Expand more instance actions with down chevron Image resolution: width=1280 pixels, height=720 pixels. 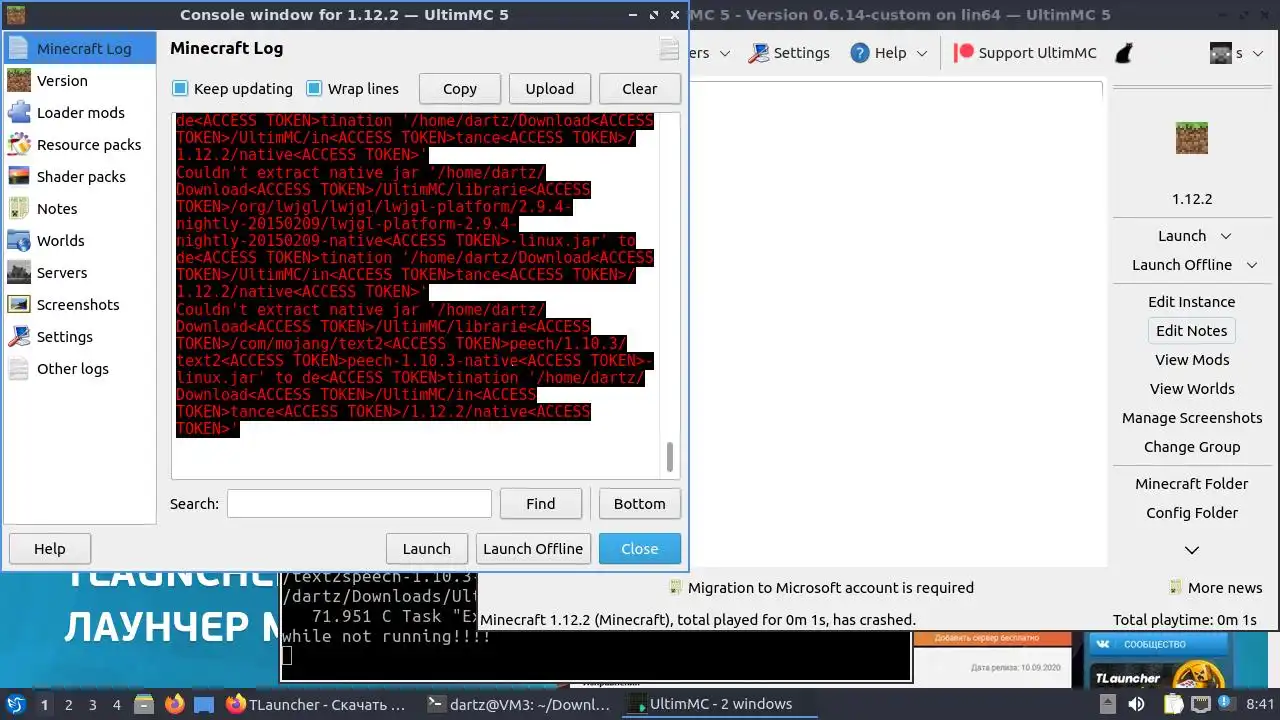(1192, 550)
